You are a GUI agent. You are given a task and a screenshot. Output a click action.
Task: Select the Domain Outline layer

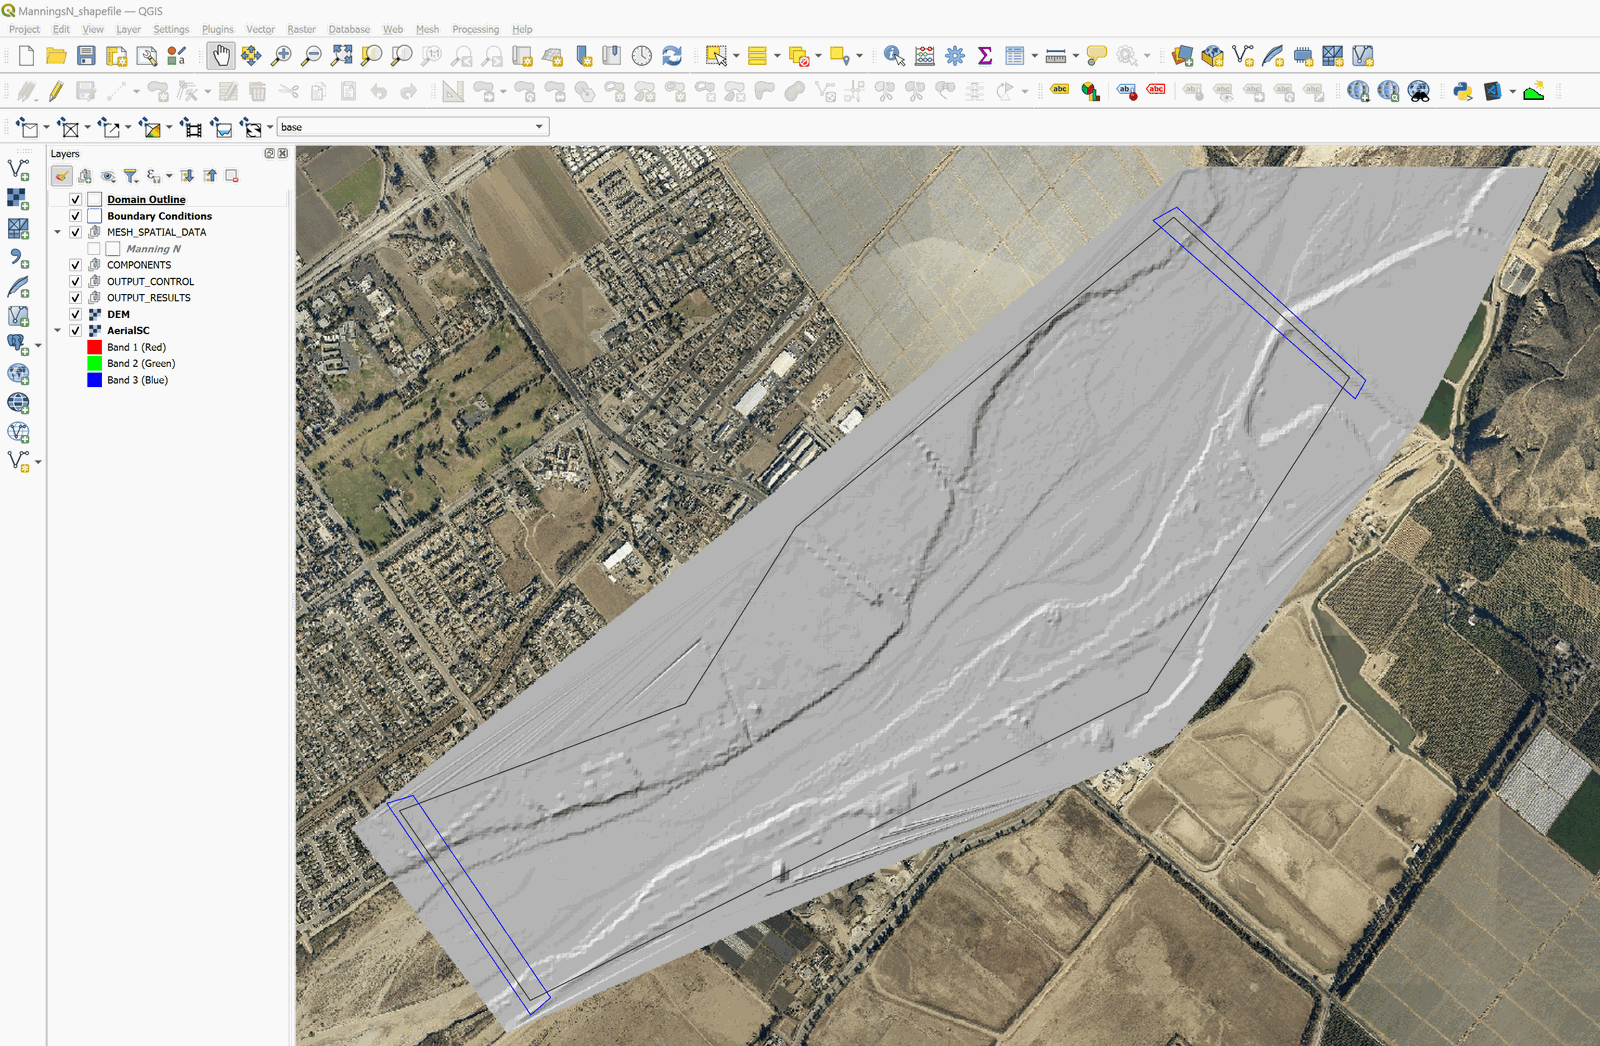click(x=146, y=200)
